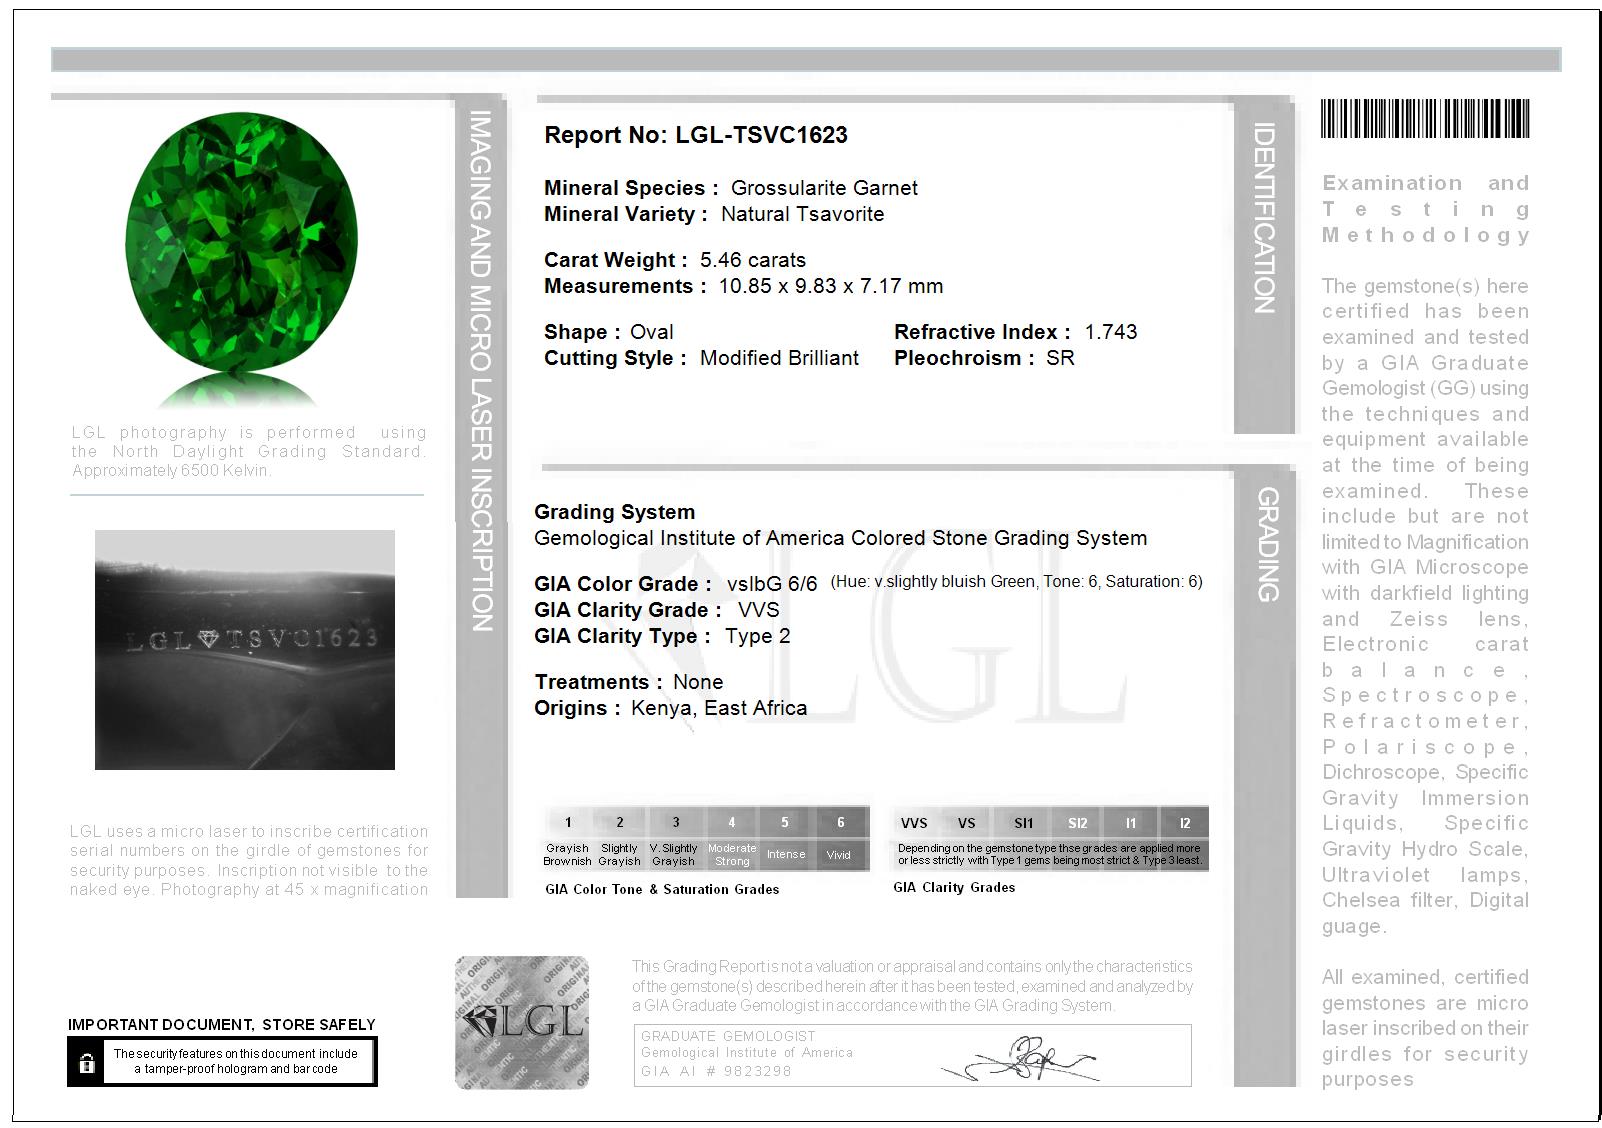The height and width of the screenshot is (1128, 1602).
Task: Click the 'Type 2' clarity type value
Action: [x=758, y=636]
